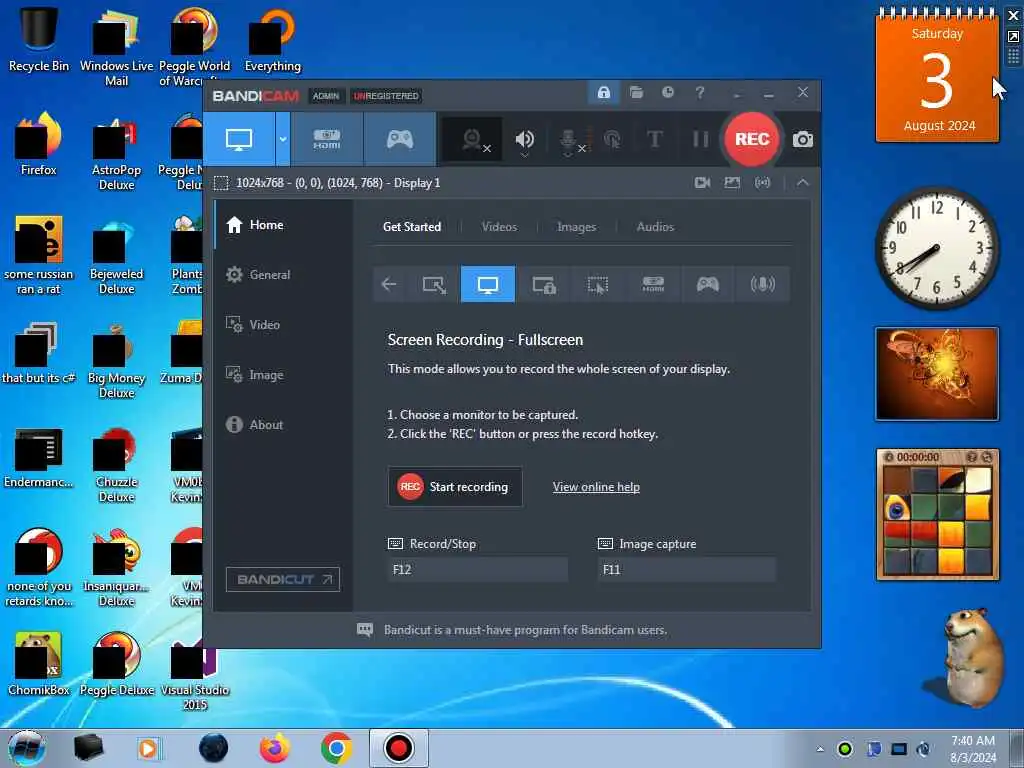Select audio only mode icon
Image resolution: width=1024 pixels, height=768 pixels.
click(762, 284)
